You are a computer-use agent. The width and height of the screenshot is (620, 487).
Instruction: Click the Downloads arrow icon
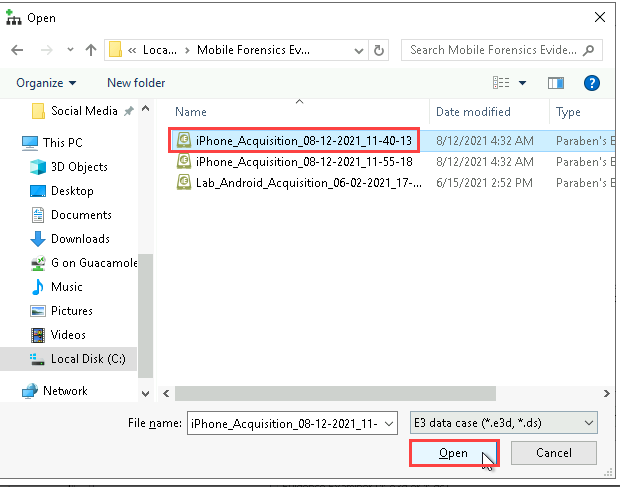click(x=38, y=239)
